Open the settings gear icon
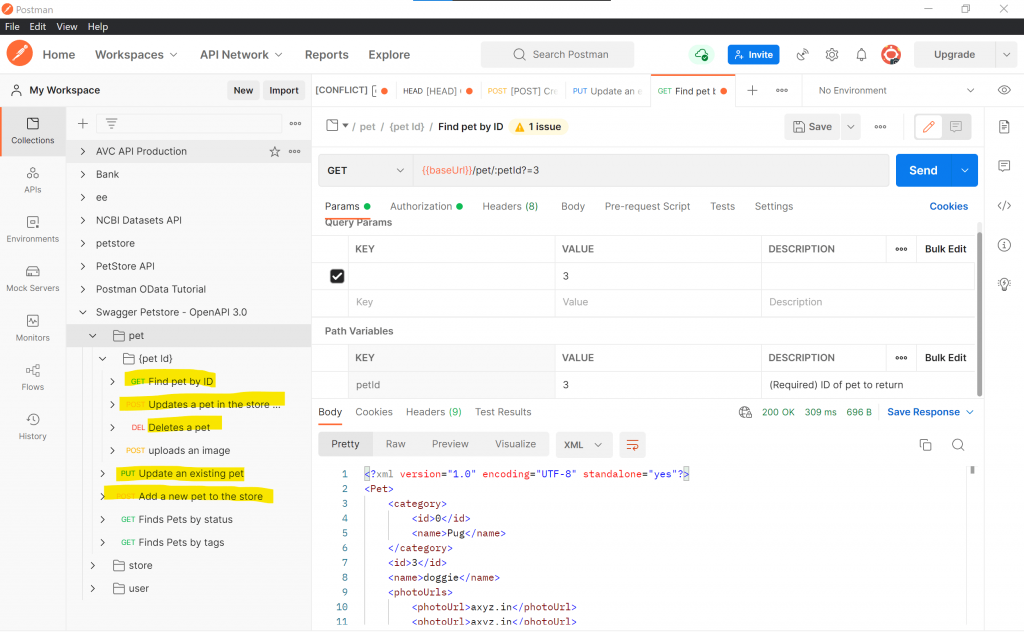 coord(832,55)
